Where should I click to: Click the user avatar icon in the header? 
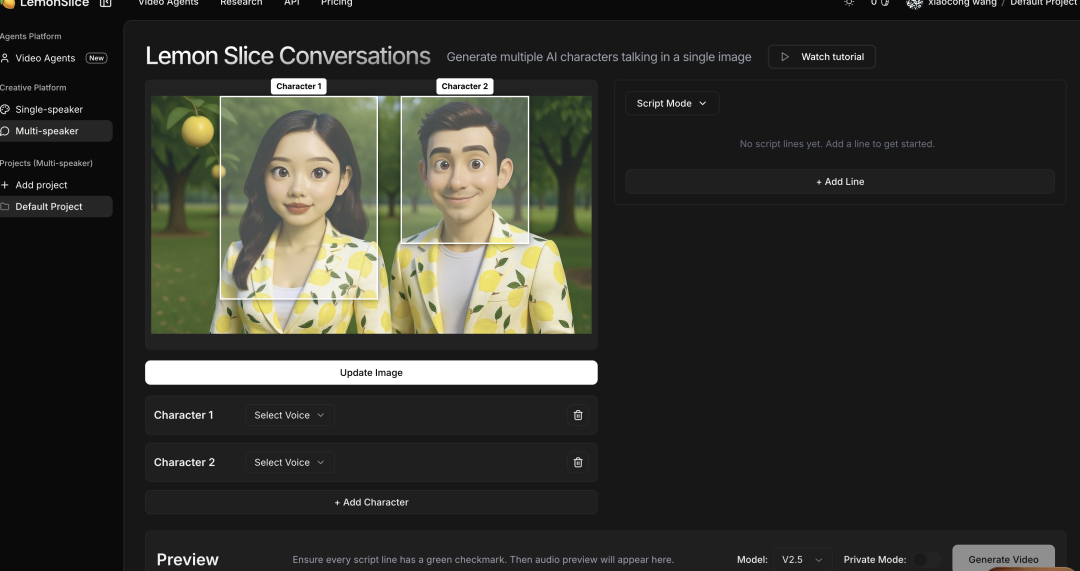(914, 4)
